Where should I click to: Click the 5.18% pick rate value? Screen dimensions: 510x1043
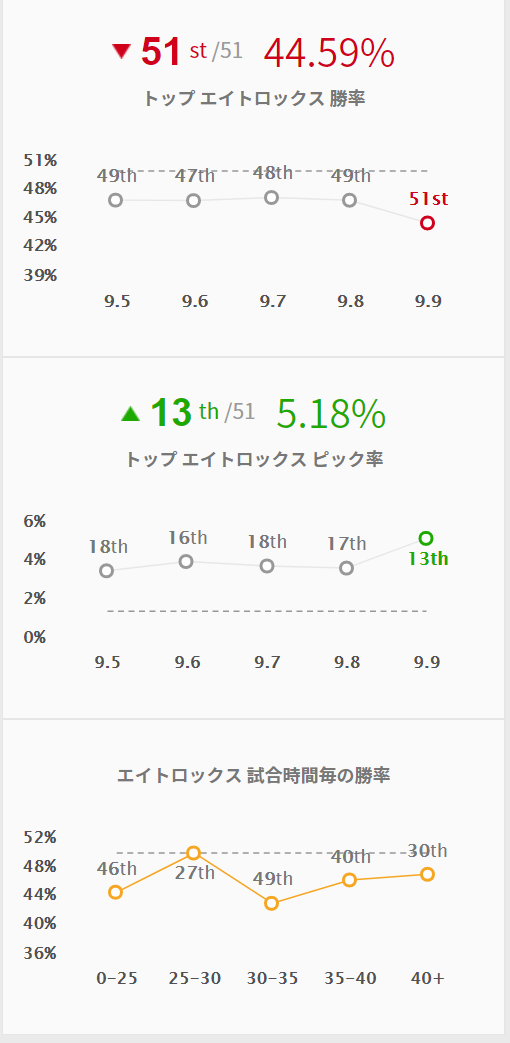330,414
